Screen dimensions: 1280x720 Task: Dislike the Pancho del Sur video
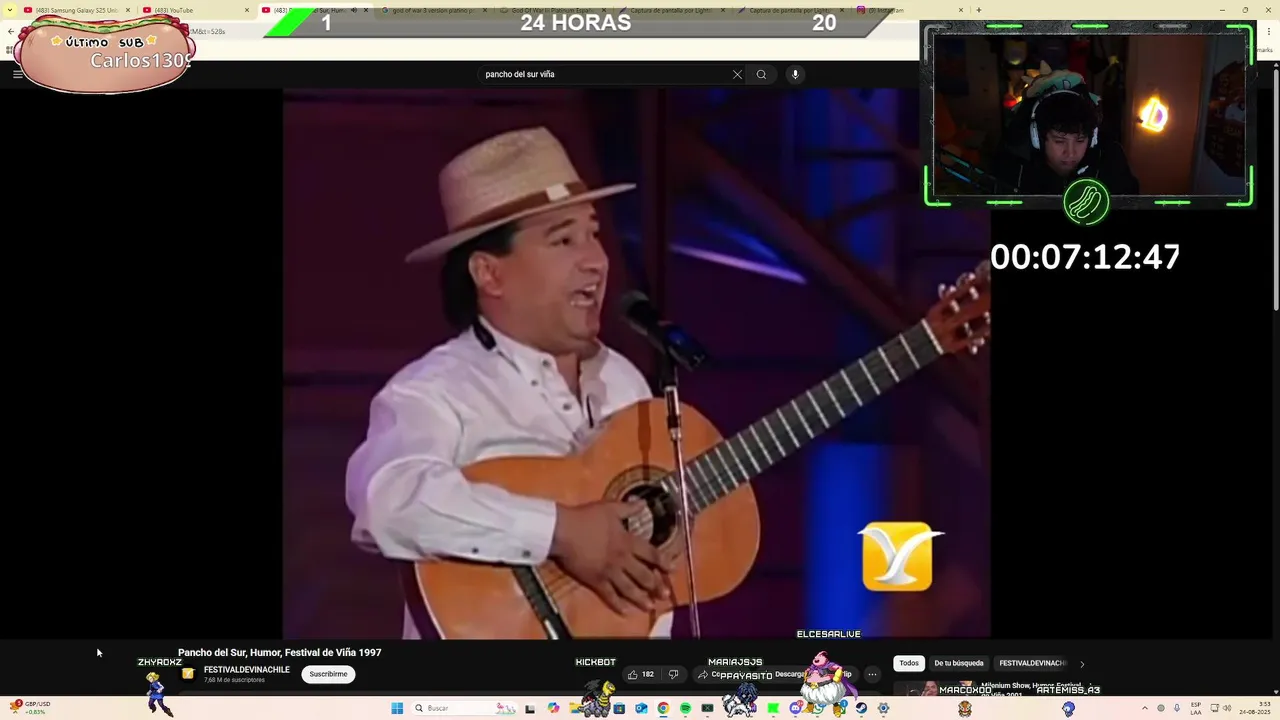click(673, 674)
